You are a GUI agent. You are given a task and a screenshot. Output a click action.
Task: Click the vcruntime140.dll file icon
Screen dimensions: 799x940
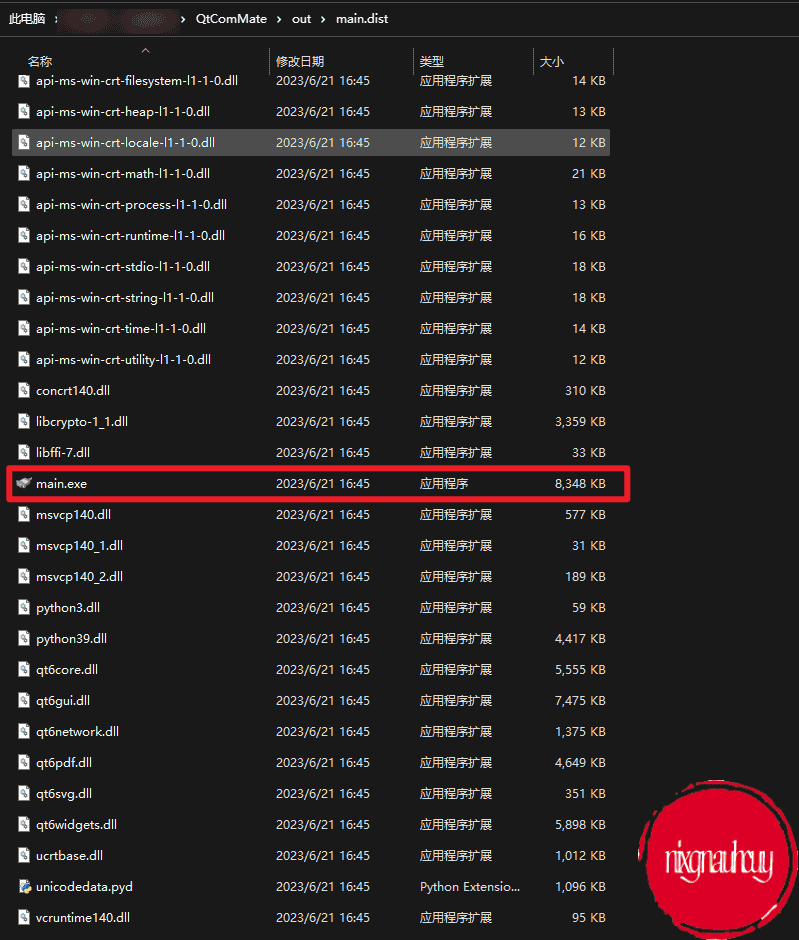point(24,917)
